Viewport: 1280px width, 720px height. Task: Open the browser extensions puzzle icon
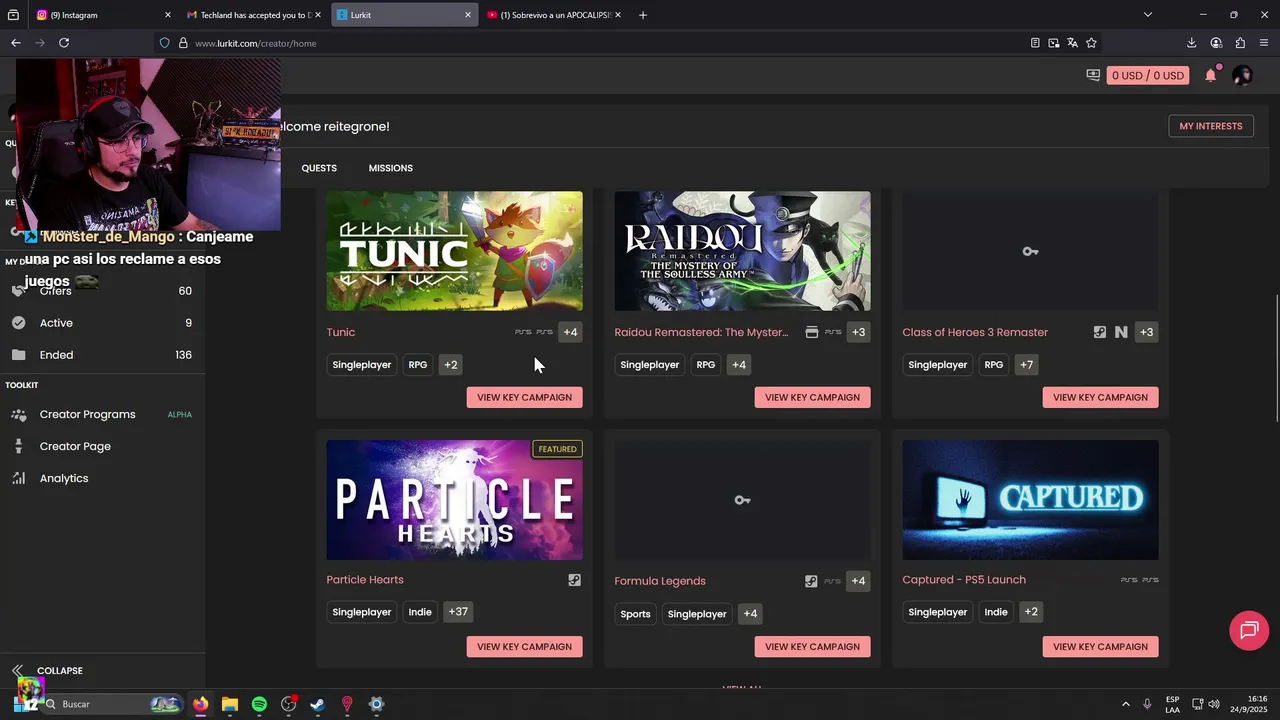coord(1240,43)
